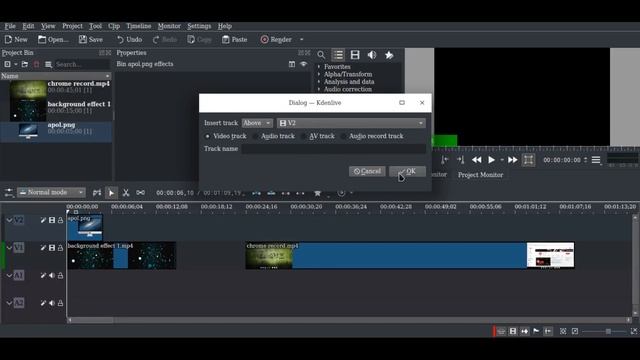
Task: Select chrome record.mp4 thumbnail in the bin
Action: point(28,89)
